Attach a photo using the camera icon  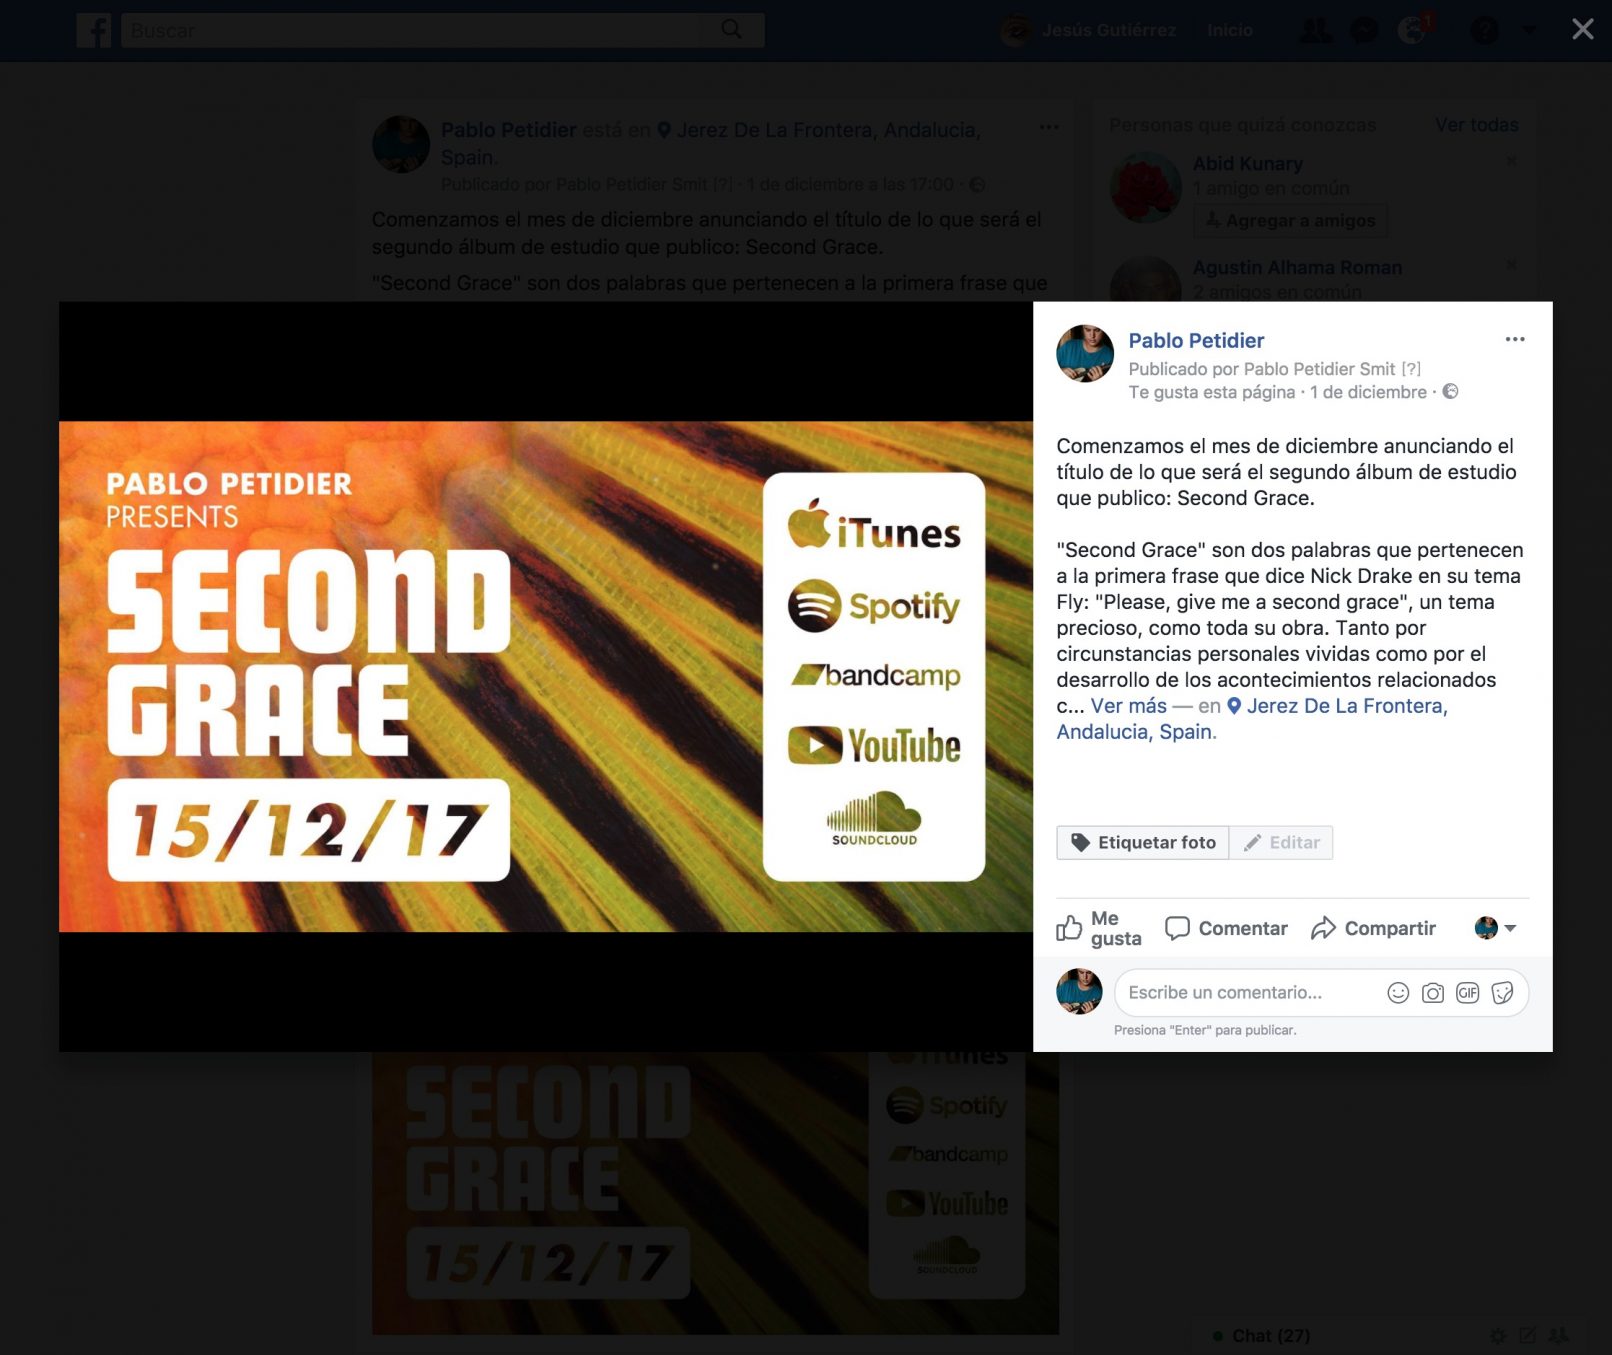1433,992
